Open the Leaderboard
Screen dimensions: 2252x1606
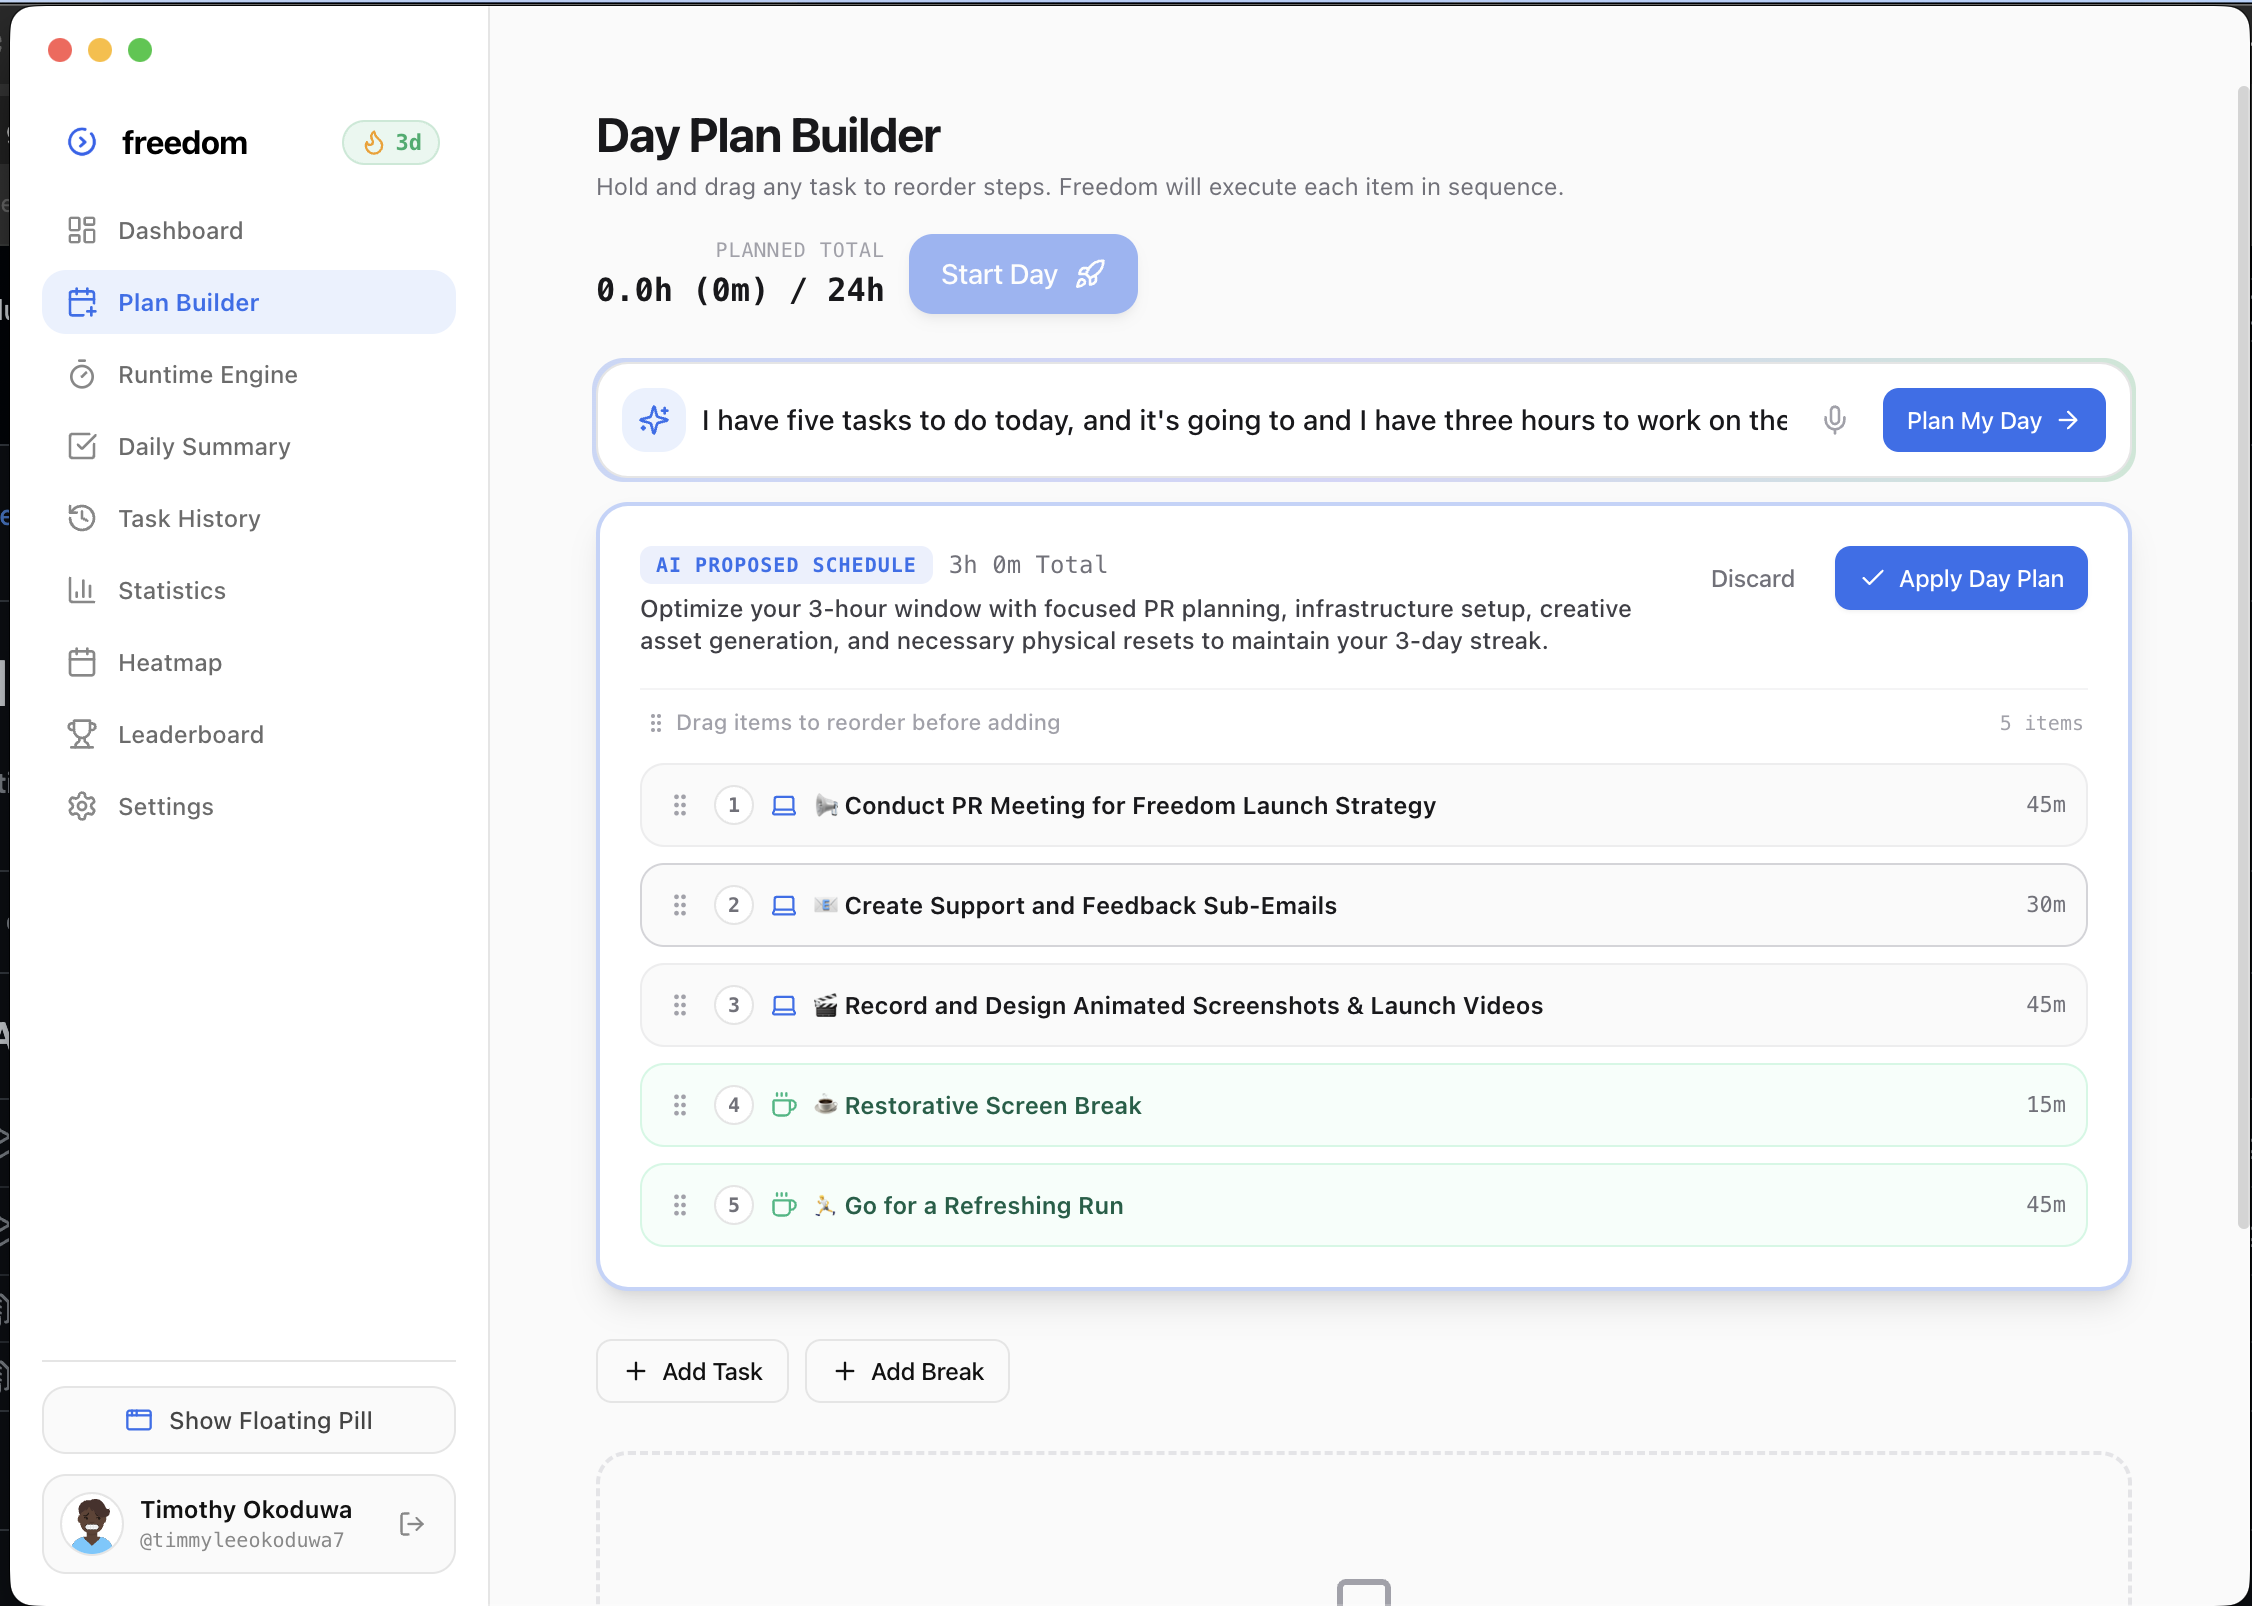coord(249,735)
